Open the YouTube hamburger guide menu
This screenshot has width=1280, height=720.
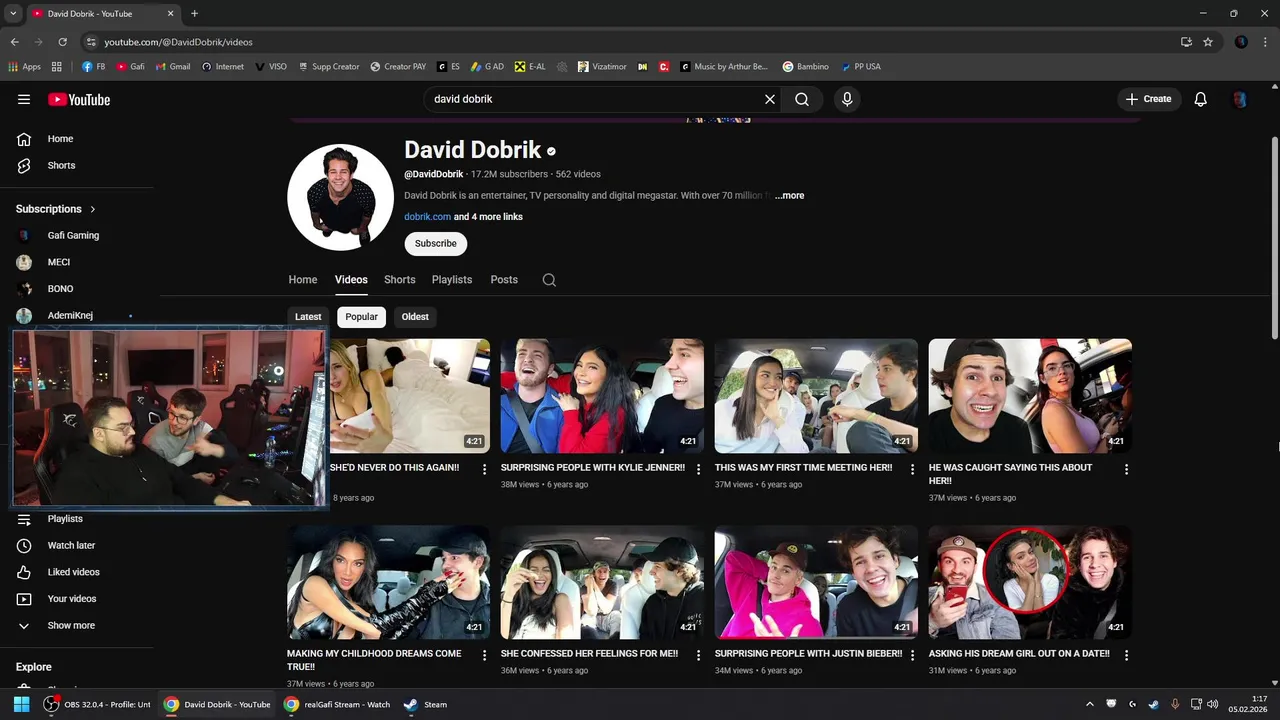24,99
